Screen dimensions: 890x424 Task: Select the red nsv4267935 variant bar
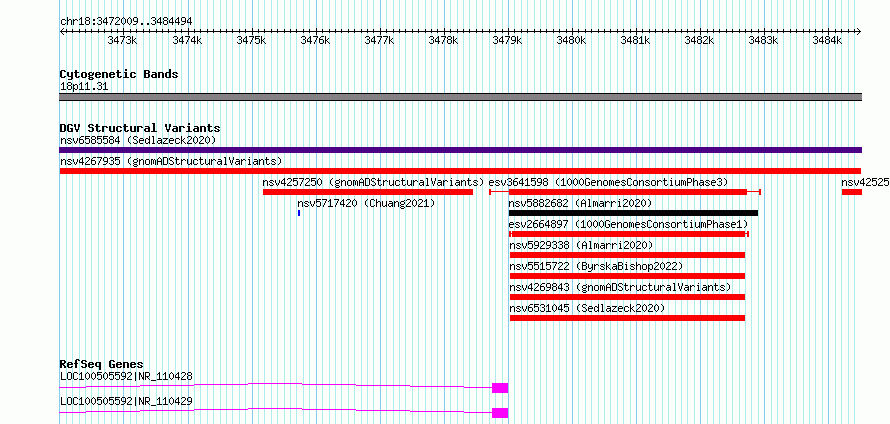(460, 171)
